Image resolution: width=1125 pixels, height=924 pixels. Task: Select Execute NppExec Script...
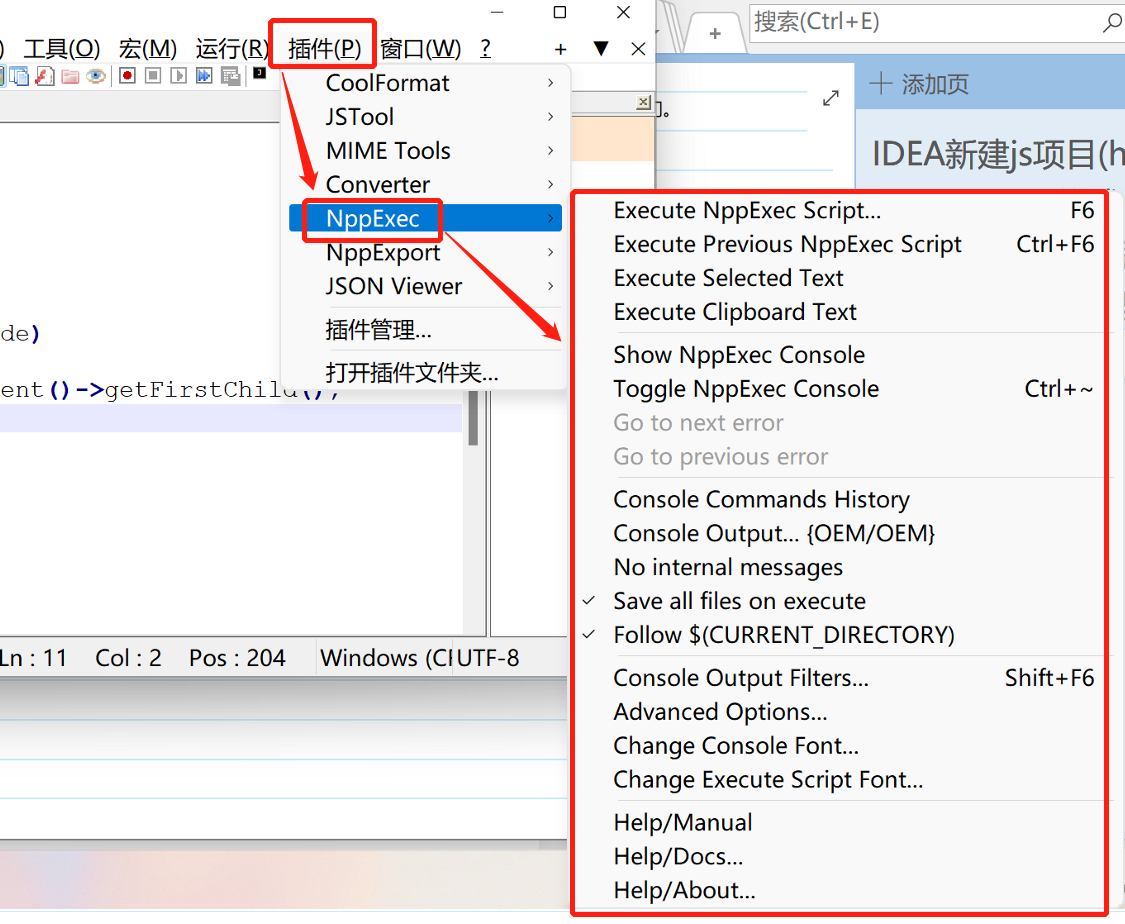747,210
